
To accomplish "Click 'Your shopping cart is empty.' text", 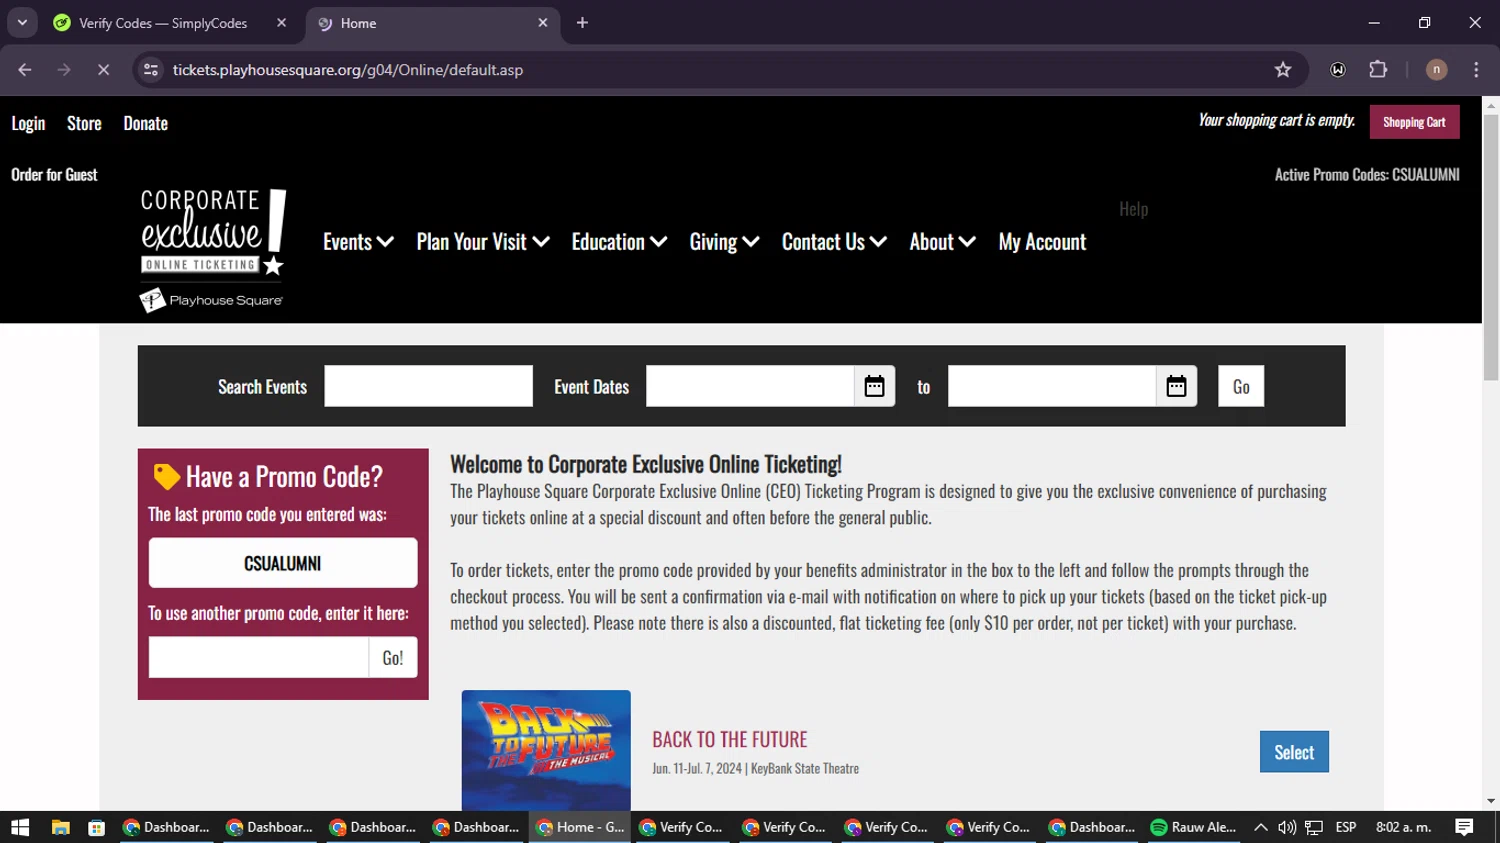I will [1277, 120].
